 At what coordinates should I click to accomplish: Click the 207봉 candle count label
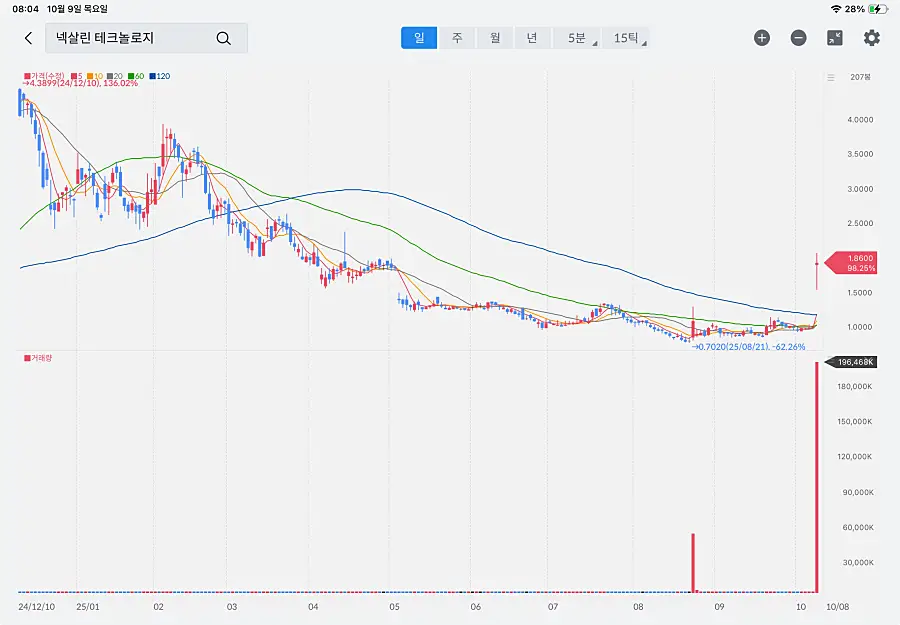[x=860, y=77]
